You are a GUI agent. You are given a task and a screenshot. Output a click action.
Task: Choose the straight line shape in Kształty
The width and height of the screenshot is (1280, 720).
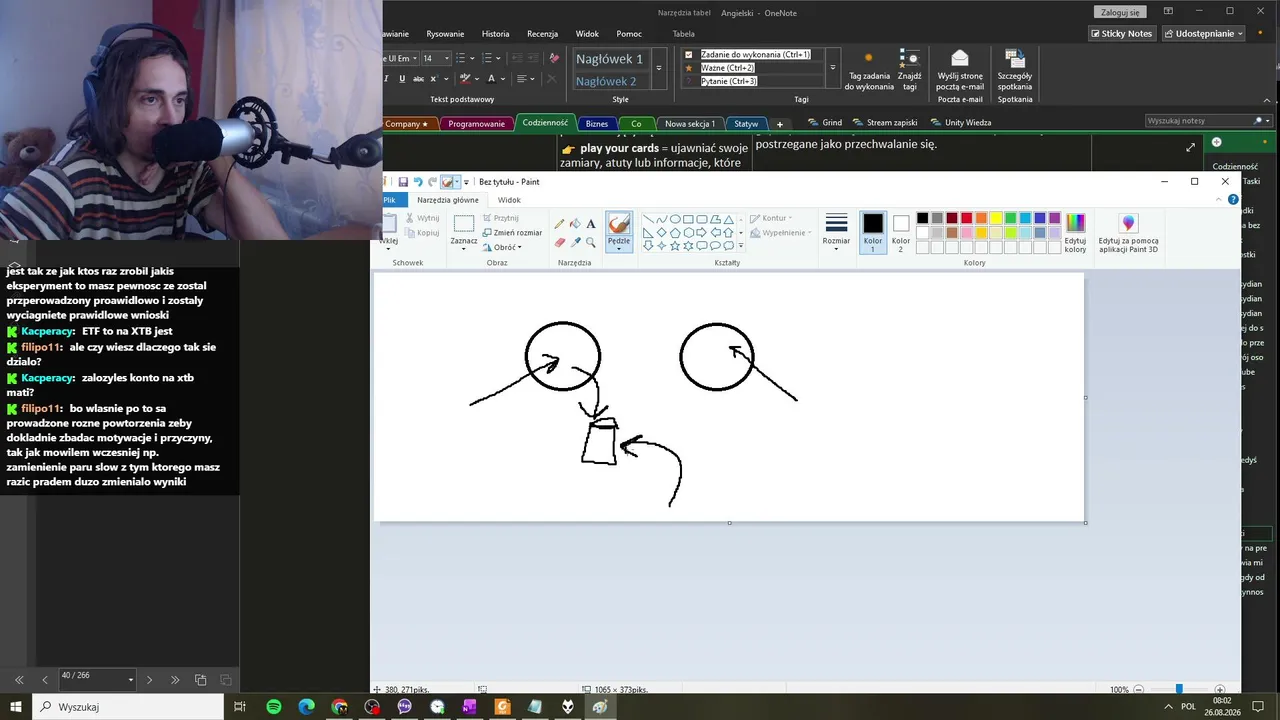(648, 219)
